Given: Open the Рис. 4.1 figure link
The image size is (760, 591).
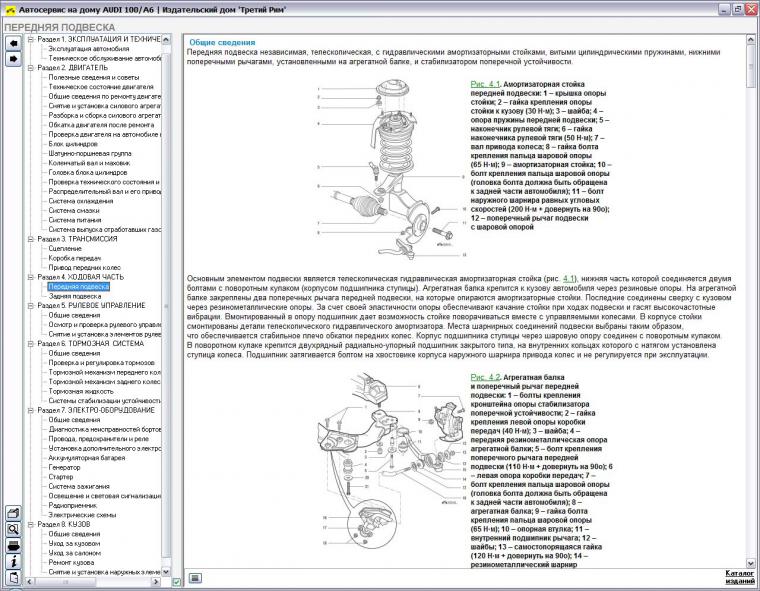Looking at the screenshot, I should tap(485, 84).
